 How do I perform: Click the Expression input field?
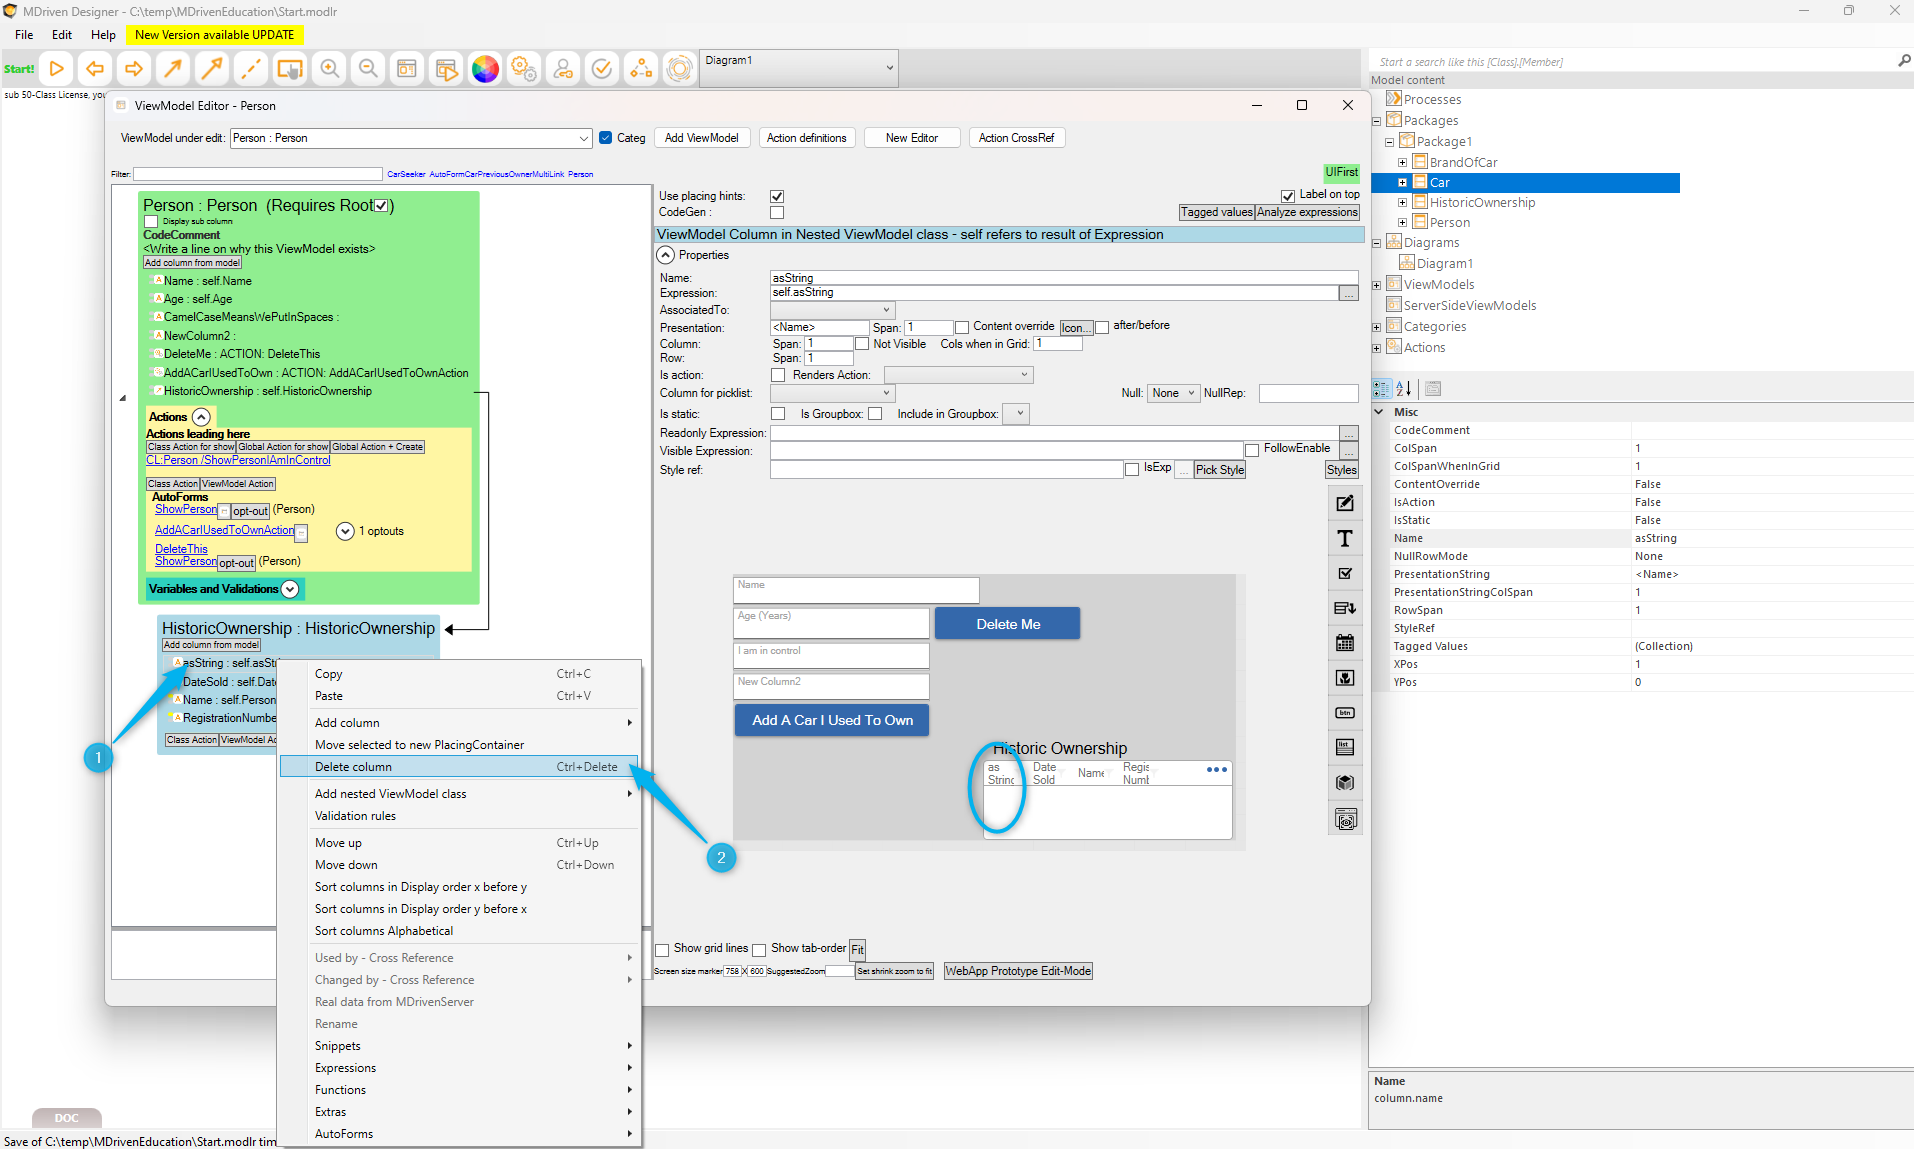1053,293
